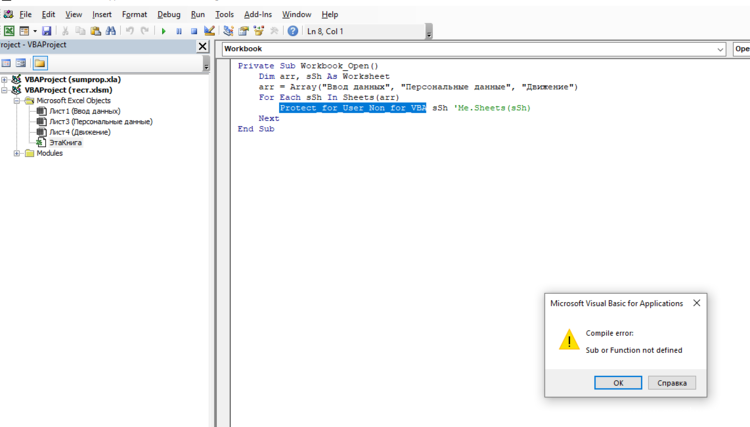The image size is (750, 427).
Task: Select the Modules folder item
Action: [50, 153]
